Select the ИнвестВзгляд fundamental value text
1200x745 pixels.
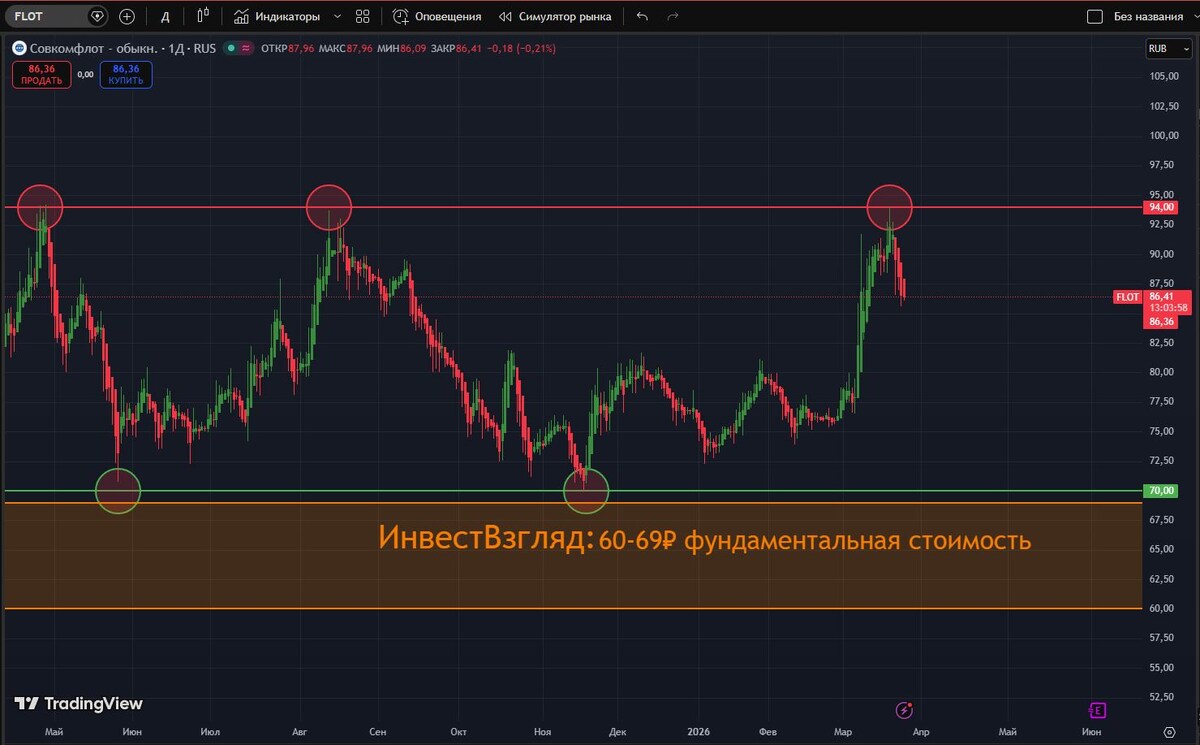point(704,540)
